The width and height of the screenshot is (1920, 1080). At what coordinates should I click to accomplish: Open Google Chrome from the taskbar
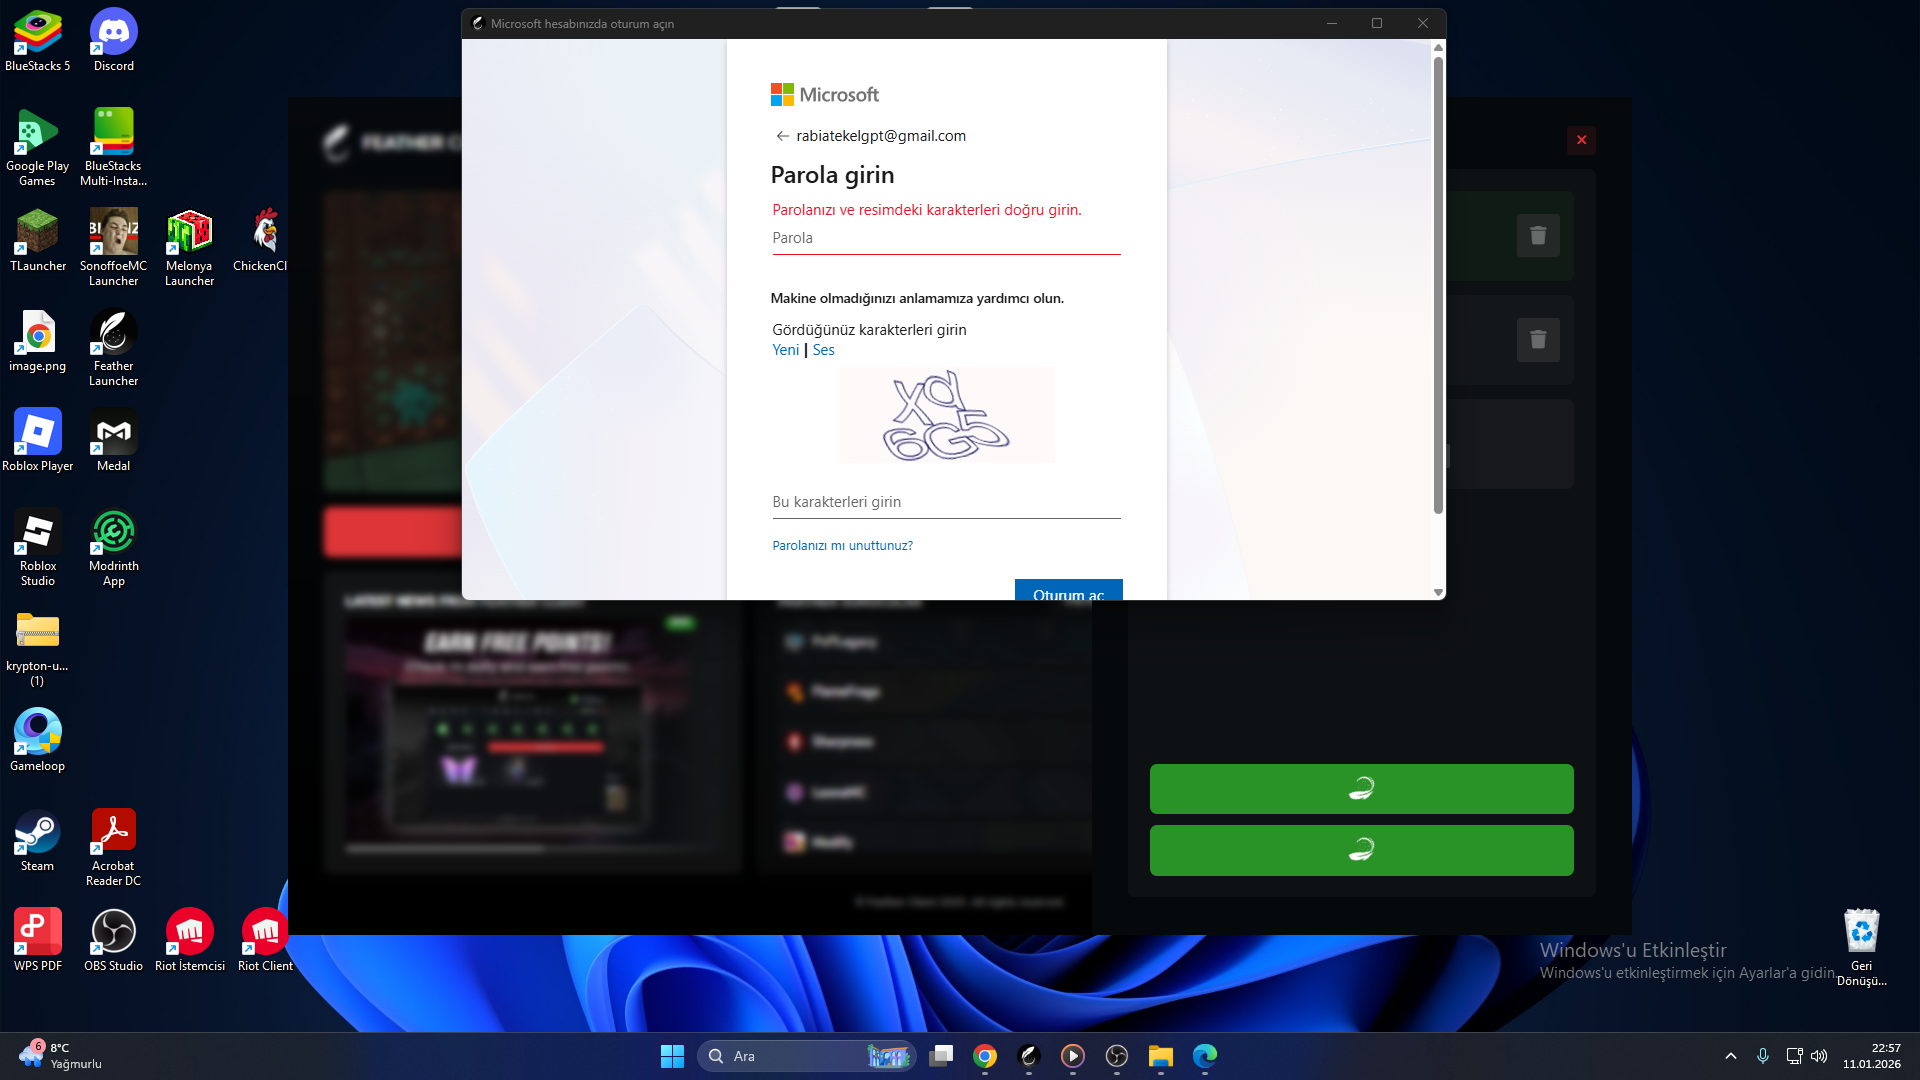point(985,1056)
